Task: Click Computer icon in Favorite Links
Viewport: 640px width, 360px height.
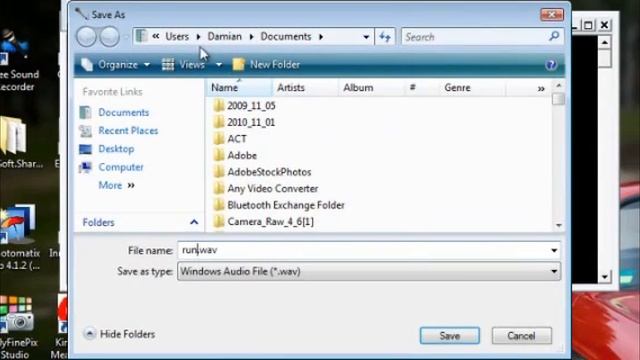Action: (85, 167)
